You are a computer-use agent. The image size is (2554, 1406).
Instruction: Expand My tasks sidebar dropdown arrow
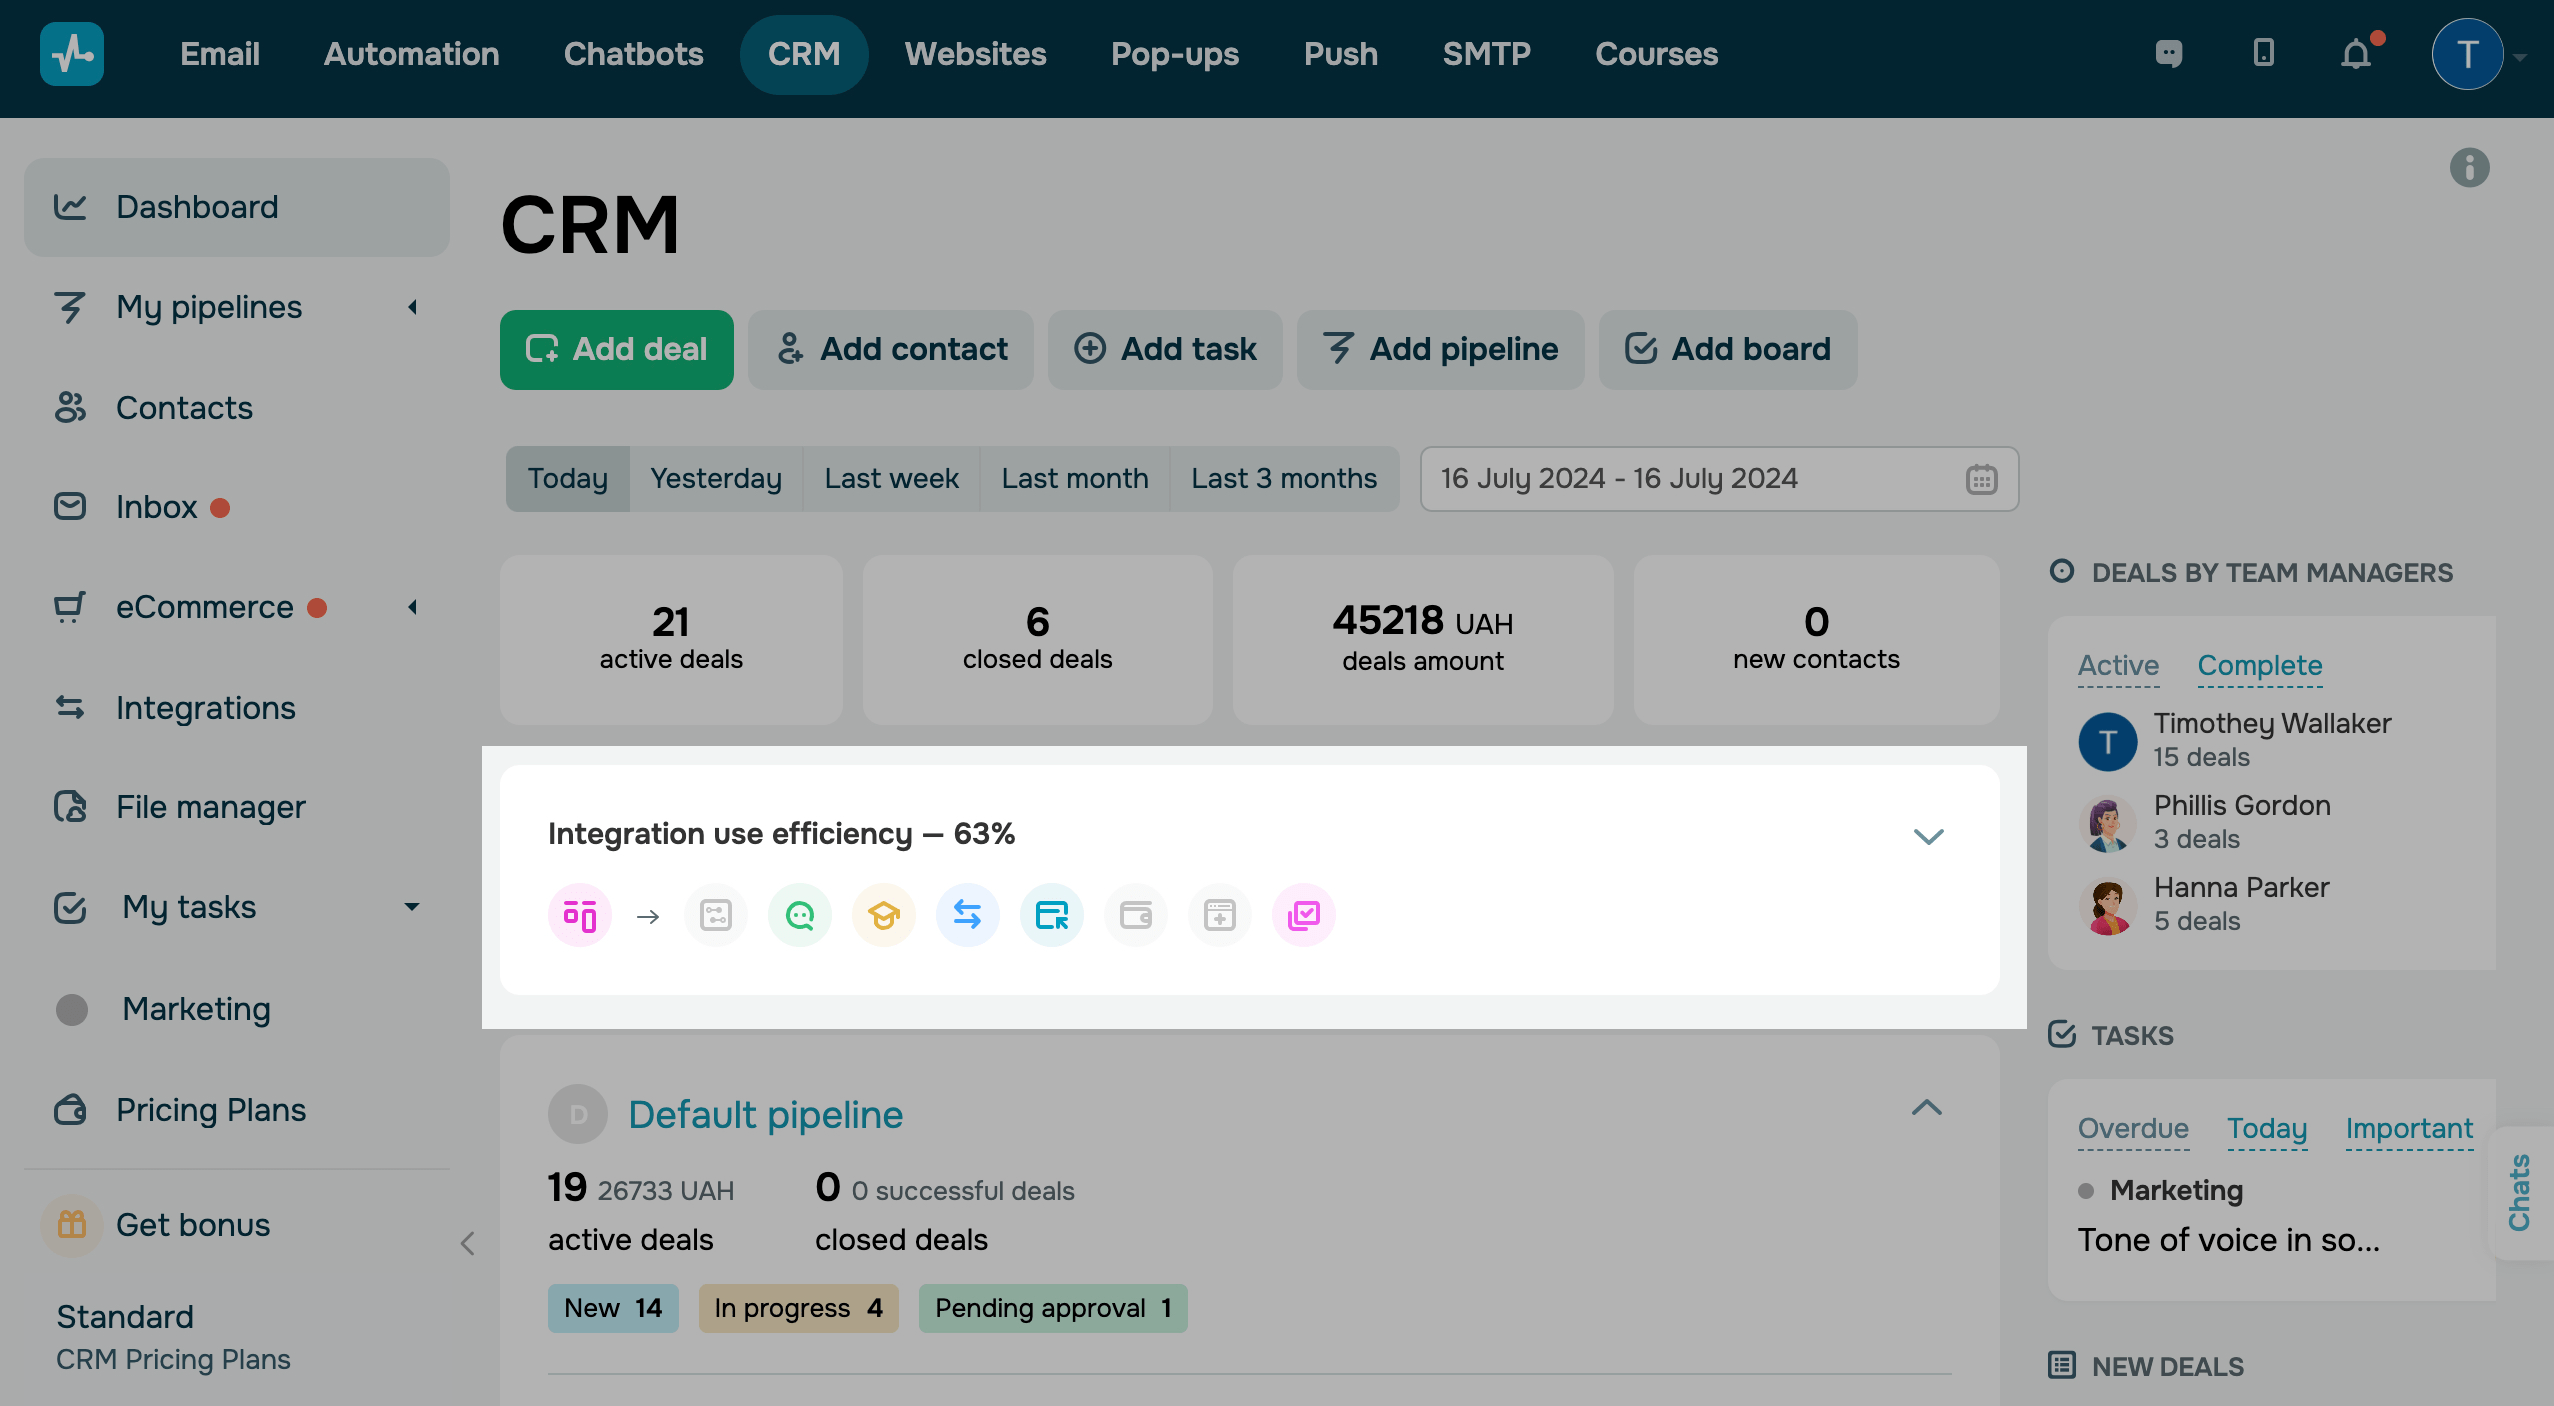coord(412,907)
